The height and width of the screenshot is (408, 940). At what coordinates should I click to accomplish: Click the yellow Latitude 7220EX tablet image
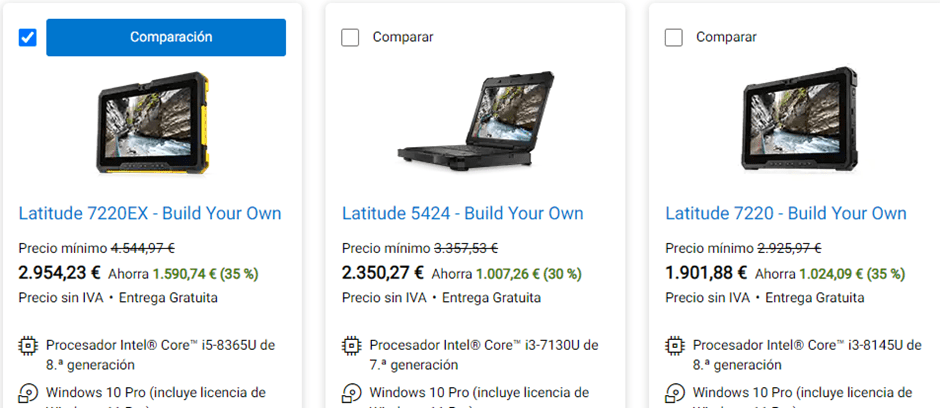pyautogui.click(x=152, y=123)
